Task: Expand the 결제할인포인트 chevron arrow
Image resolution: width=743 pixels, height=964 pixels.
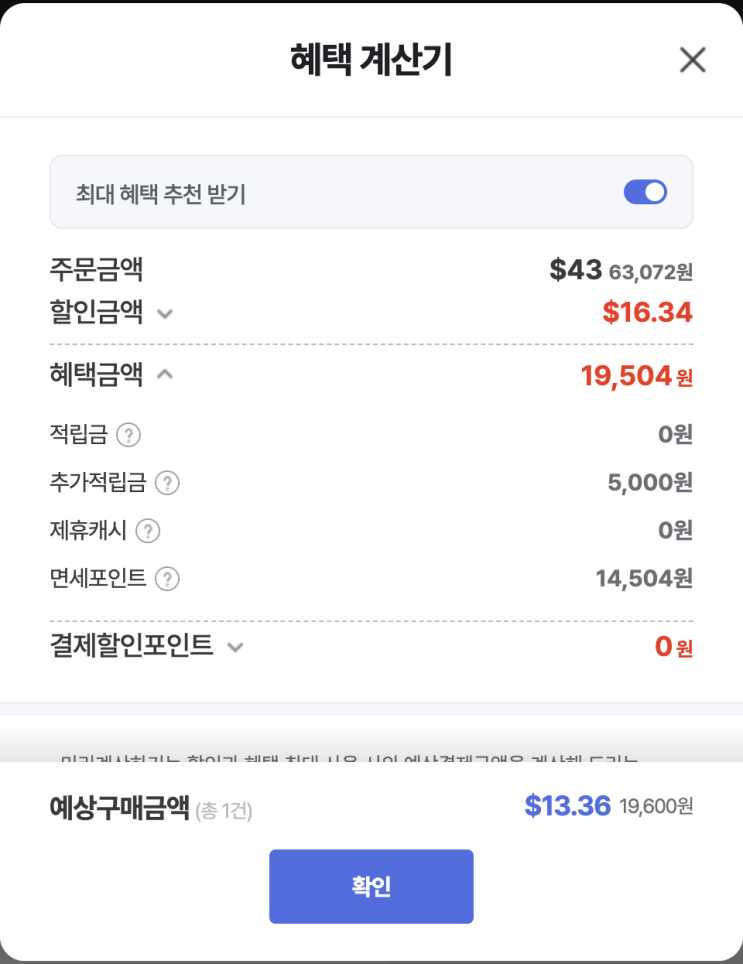Action: [235, 647]
